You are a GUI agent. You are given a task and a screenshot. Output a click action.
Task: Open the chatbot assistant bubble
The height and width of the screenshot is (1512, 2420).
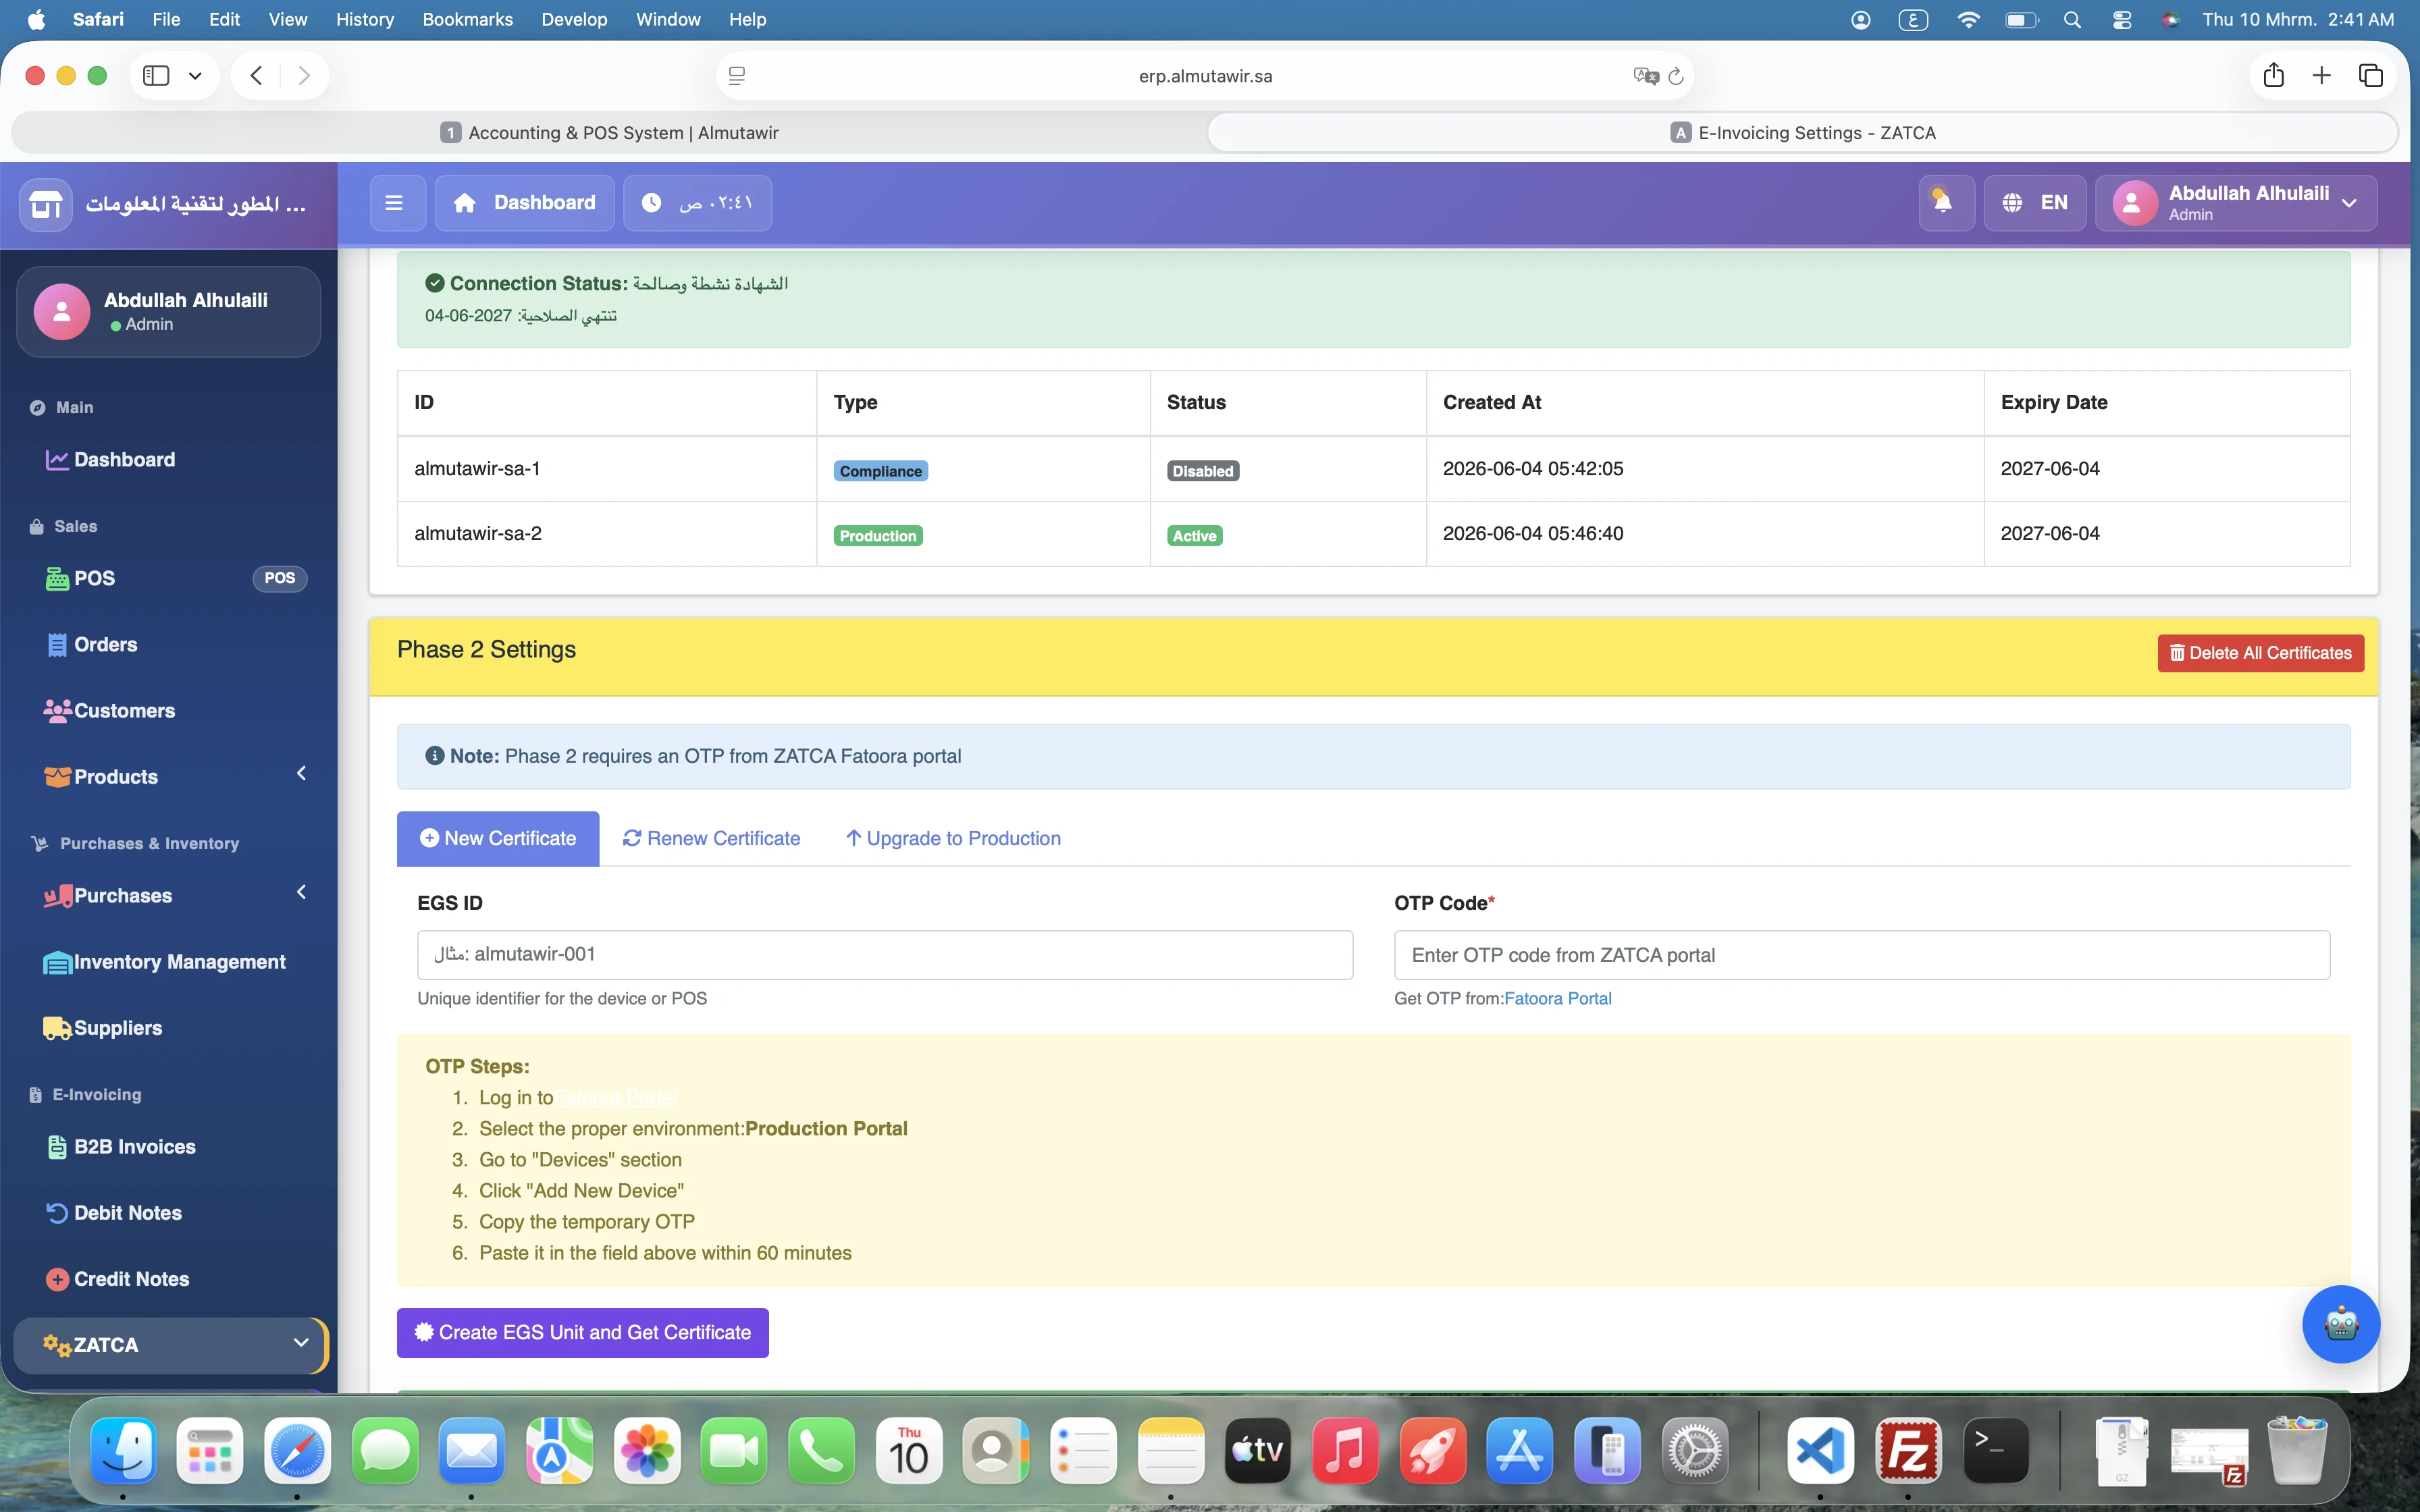pos(2340,1324)
